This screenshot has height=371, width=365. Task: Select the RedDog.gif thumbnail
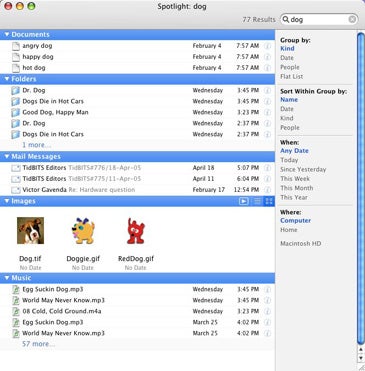[x=136, y=230]
